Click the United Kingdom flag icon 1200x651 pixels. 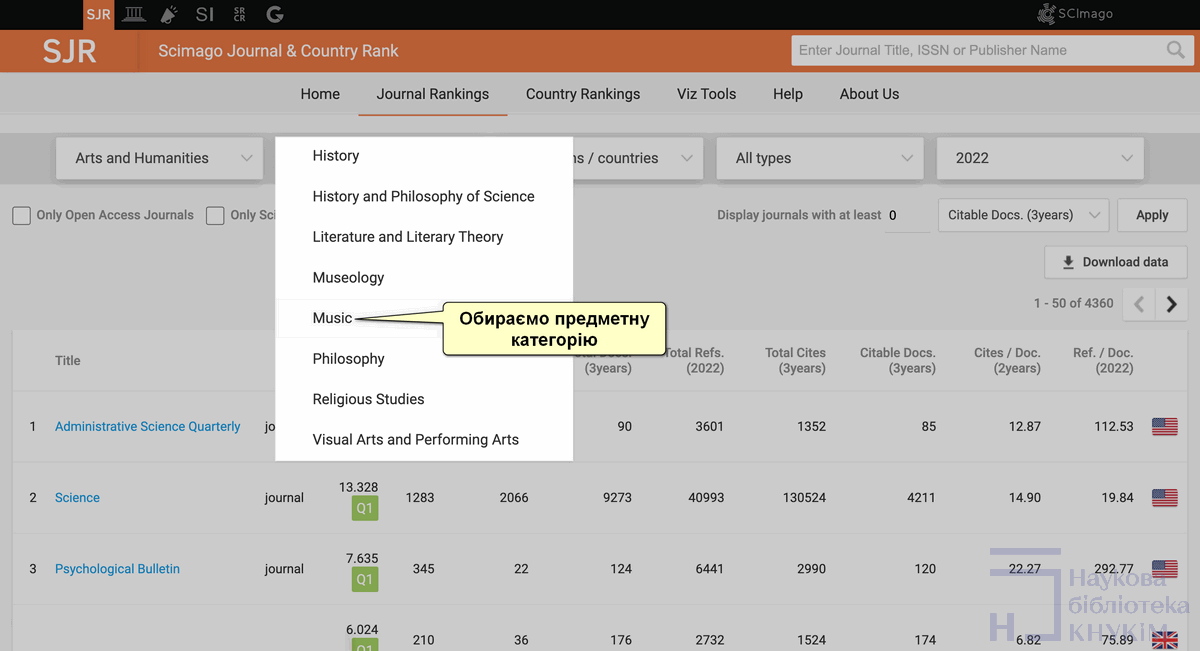point(1164,640)
